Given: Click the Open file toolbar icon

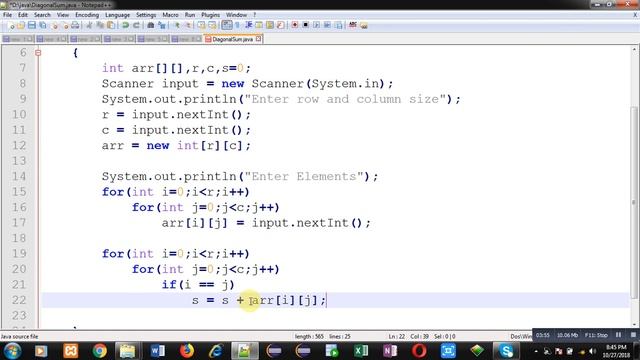Looking at the screenshot, I should [20, 25].
